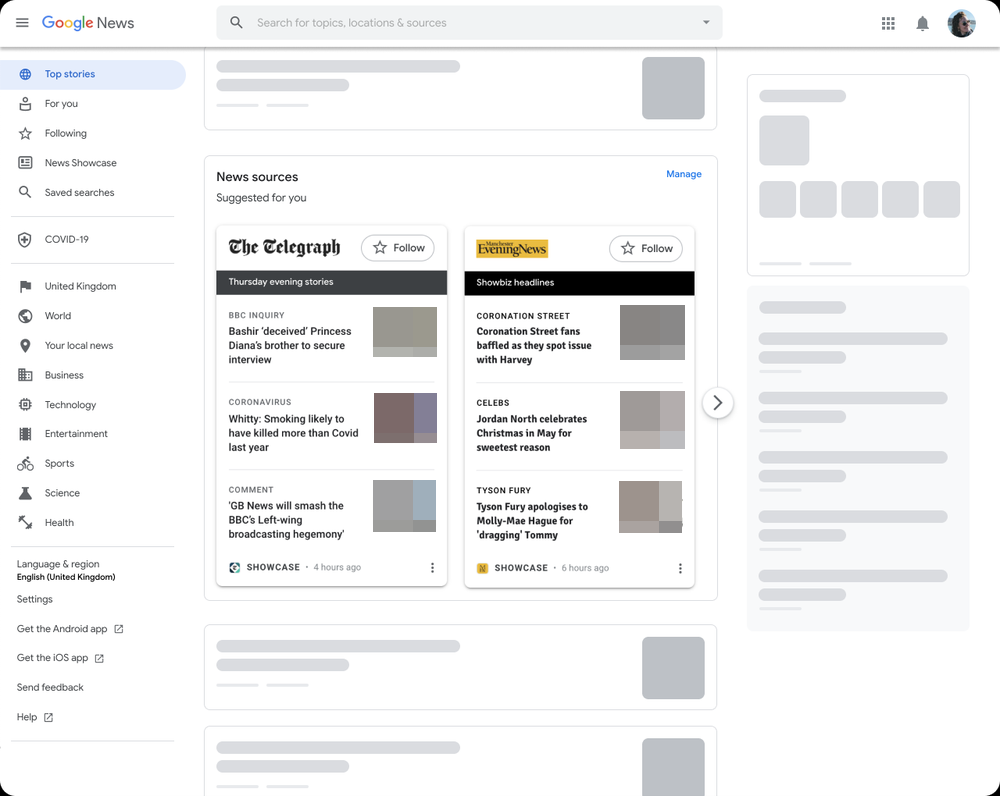Screen dimensions: 1000x796
Task: Click the profile avatar picture
Action: click(961, 23)
